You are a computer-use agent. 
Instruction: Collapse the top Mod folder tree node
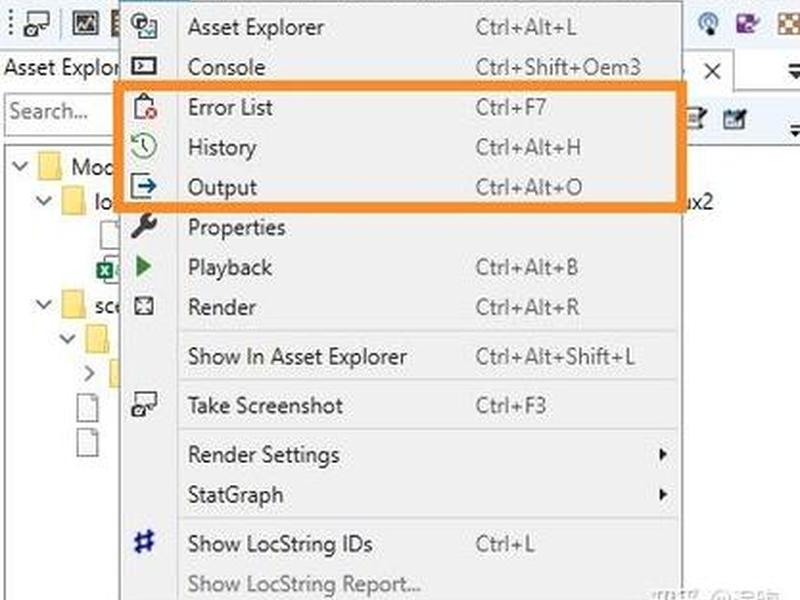tap(20, 166)
